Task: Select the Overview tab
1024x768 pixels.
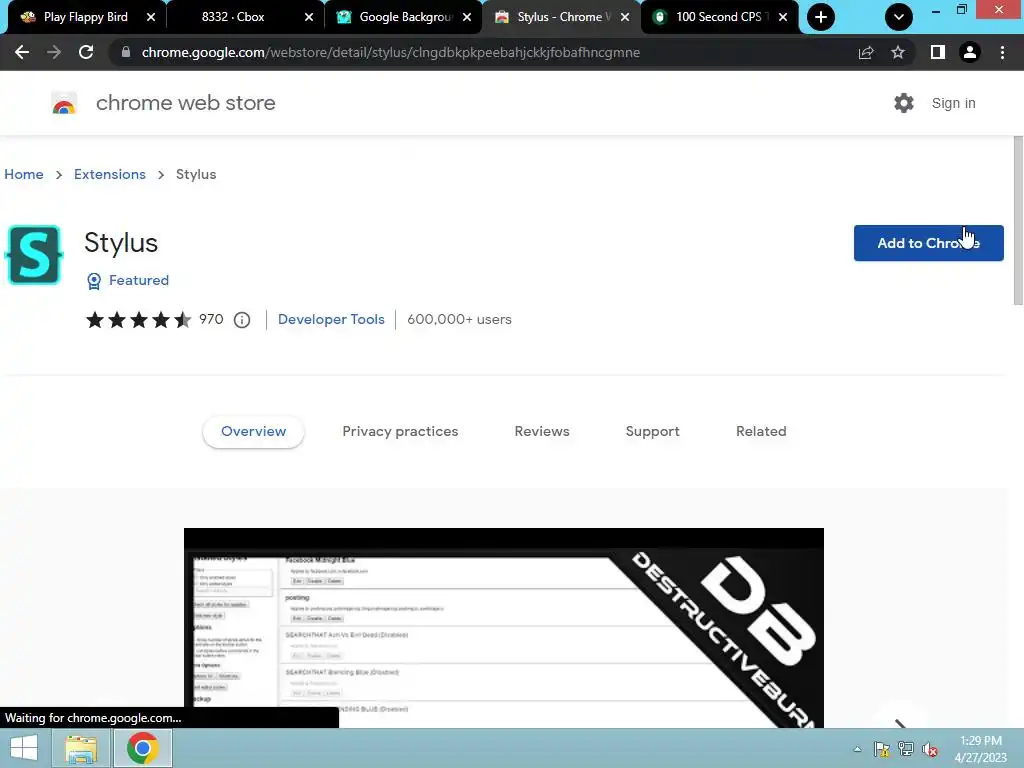Action: coord(253,432)
